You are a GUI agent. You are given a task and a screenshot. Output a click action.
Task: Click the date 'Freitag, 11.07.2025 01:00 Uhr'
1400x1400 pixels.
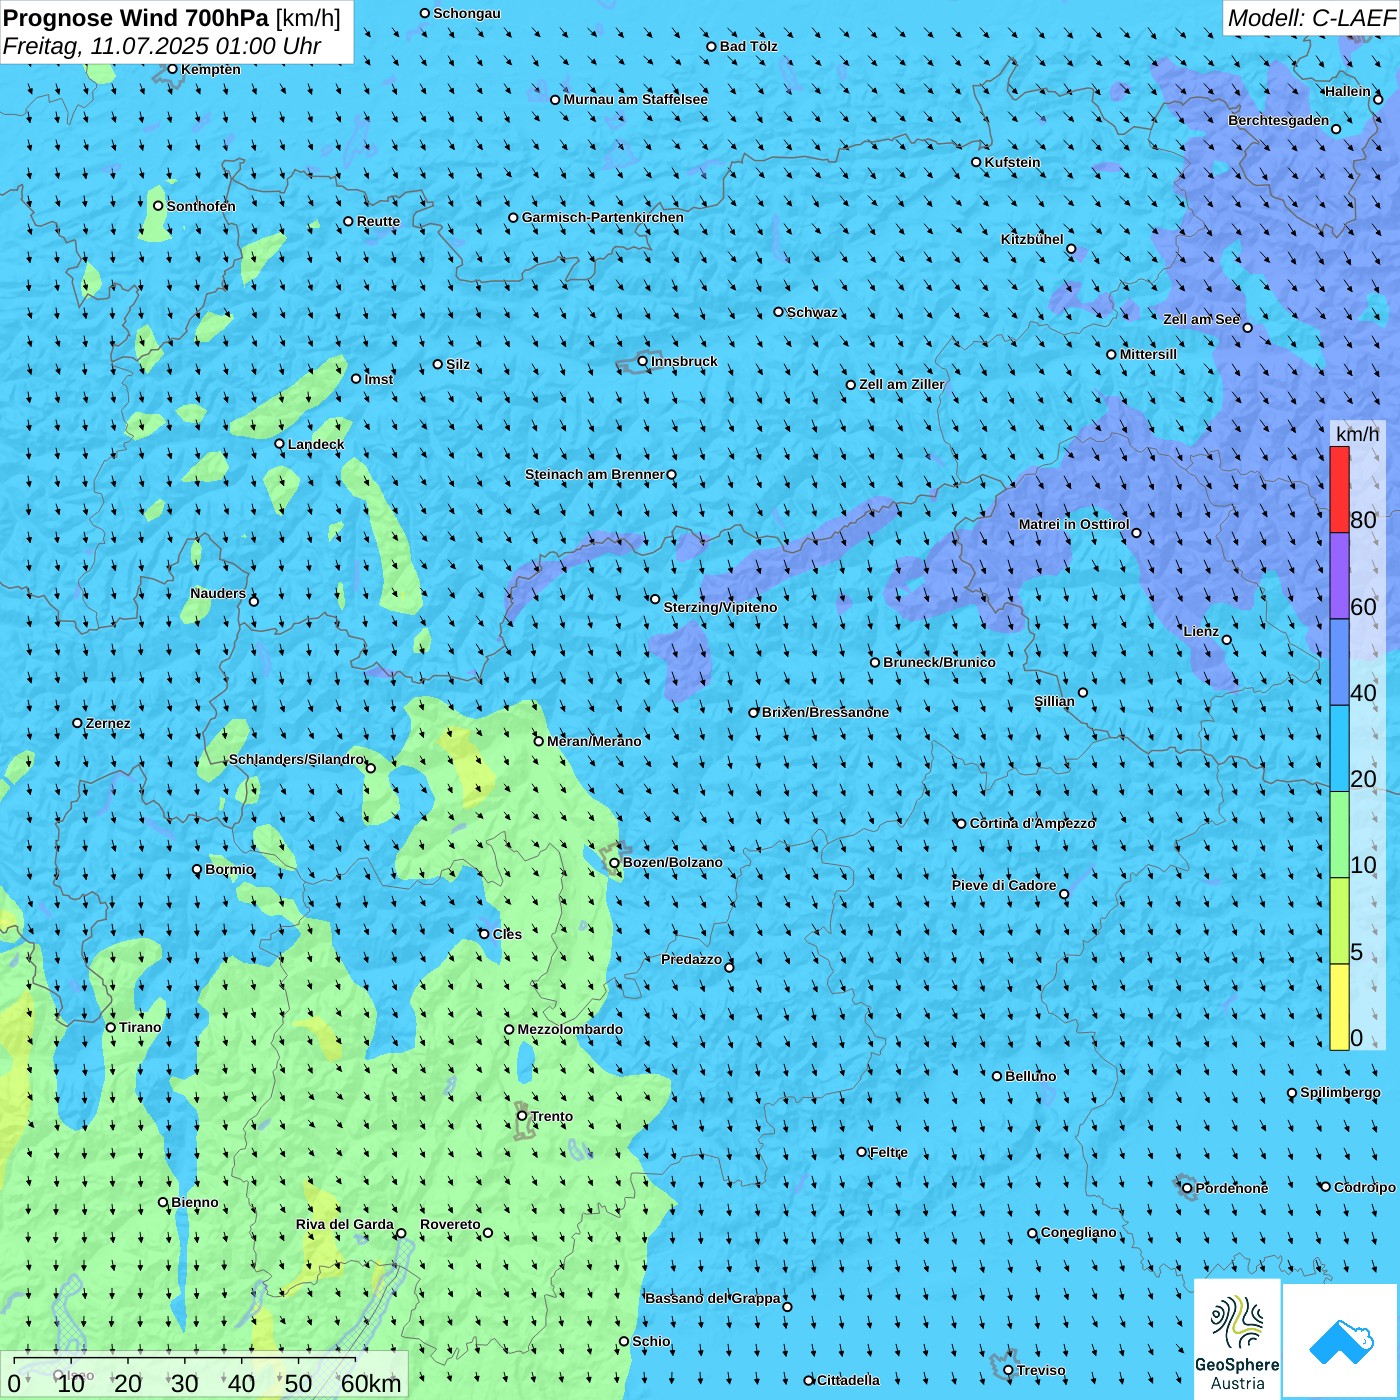[x=162, y=46]
